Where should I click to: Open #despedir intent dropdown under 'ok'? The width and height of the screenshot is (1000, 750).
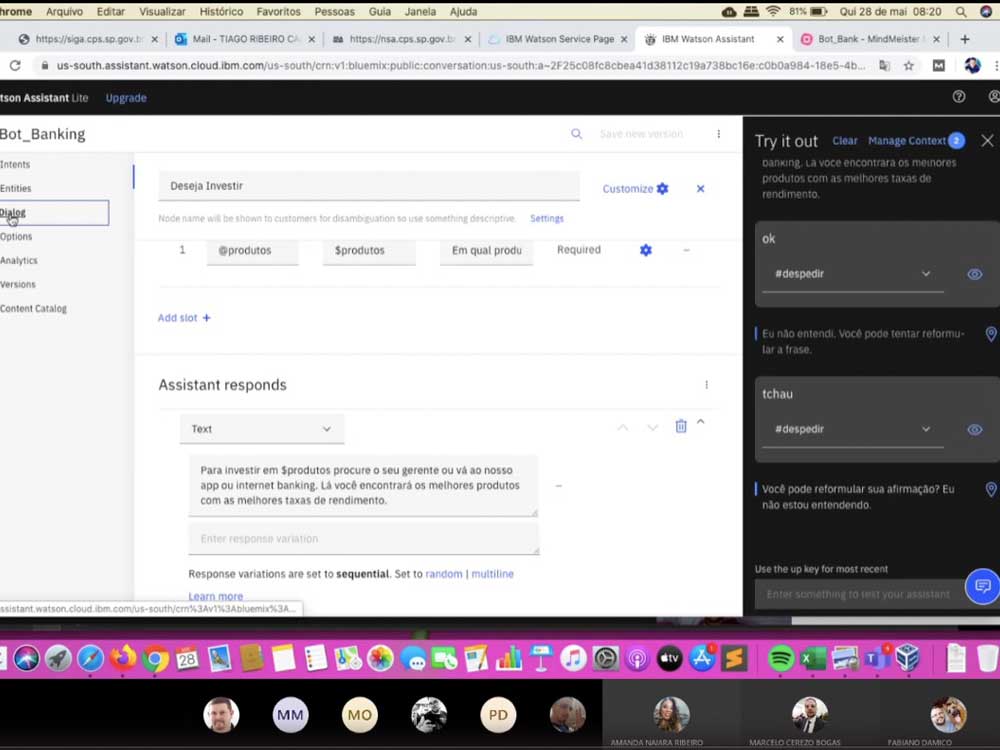[x=853, y=274]
